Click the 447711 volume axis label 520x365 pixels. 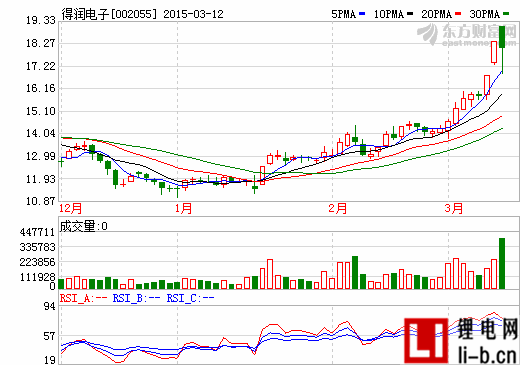coord(37,232)
